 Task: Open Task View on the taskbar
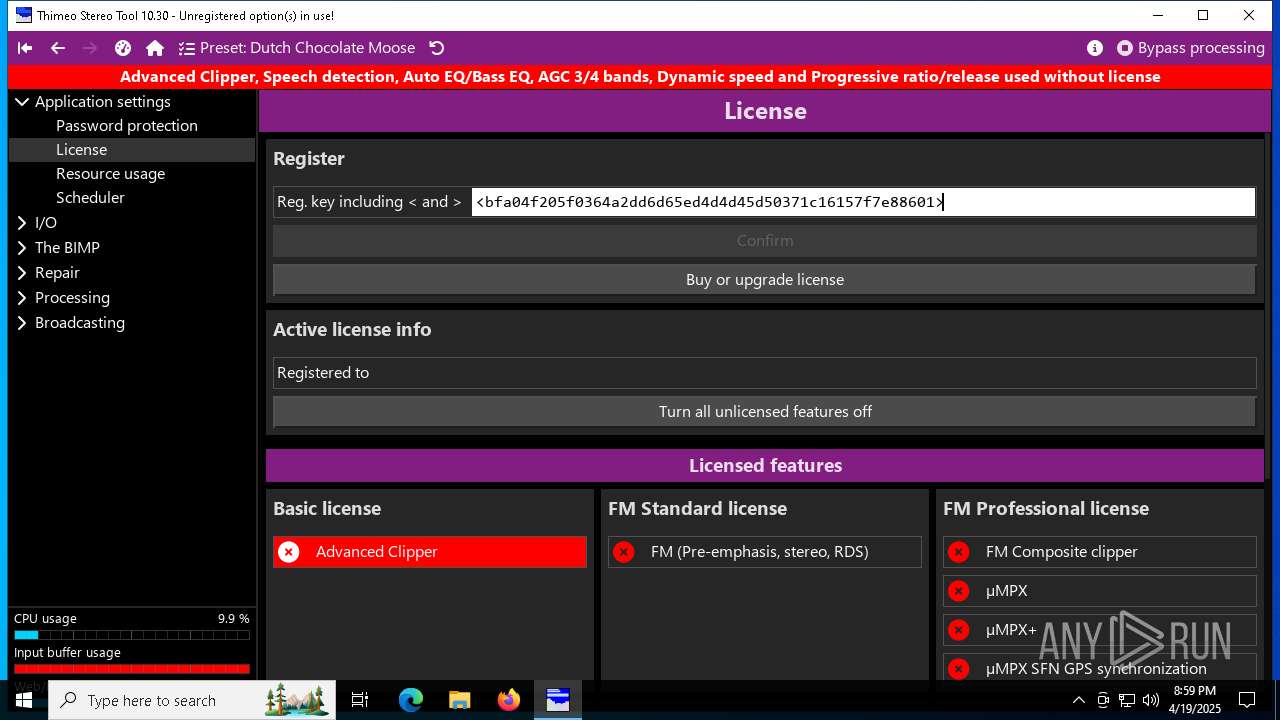(x=360, y=700)
